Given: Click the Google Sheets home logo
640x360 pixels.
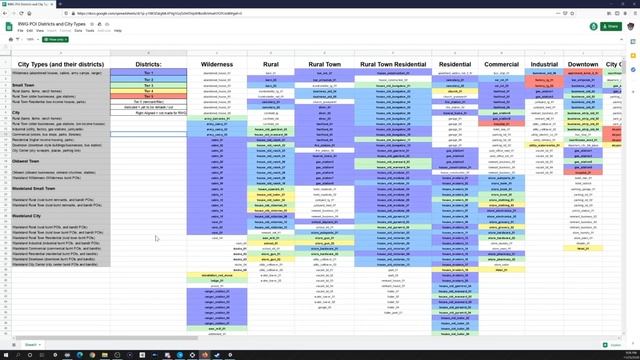Looking at the screenshot, I should point(9,27).
